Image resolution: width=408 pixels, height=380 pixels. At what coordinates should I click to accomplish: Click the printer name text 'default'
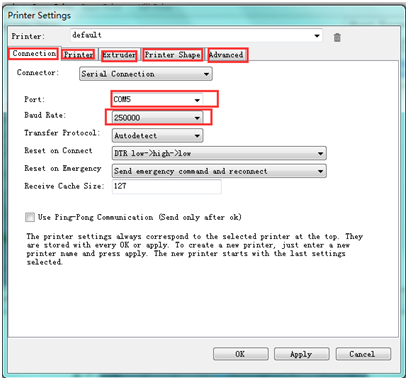click(87, 35)
